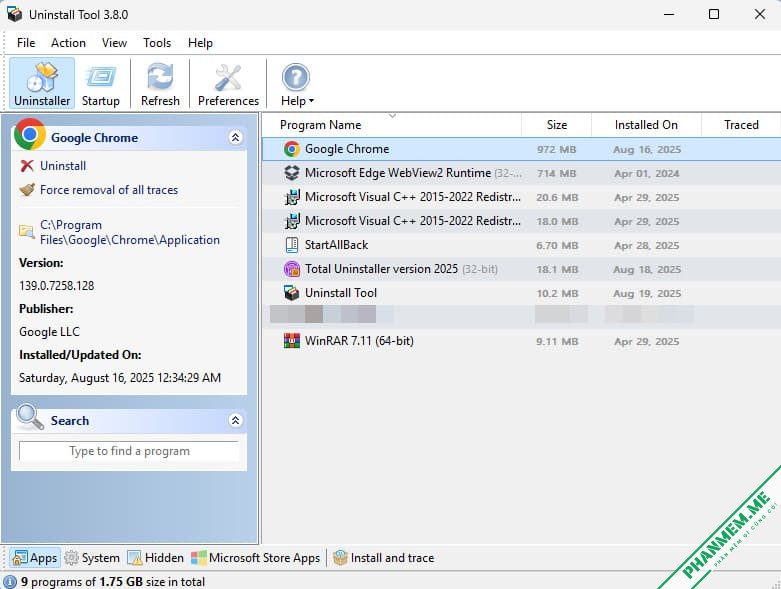Click Force removal of all traces
781x589 pixels.
pyautogui.click(x=109, y=190)
